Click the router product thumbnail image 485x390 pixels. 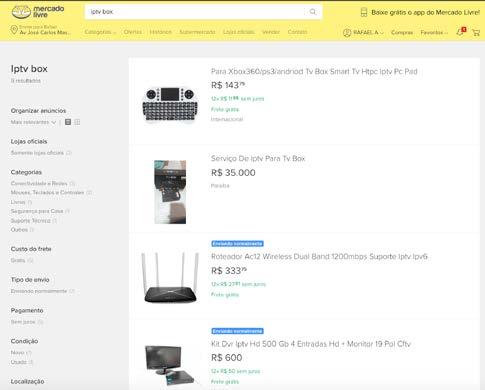coord(170,278)
